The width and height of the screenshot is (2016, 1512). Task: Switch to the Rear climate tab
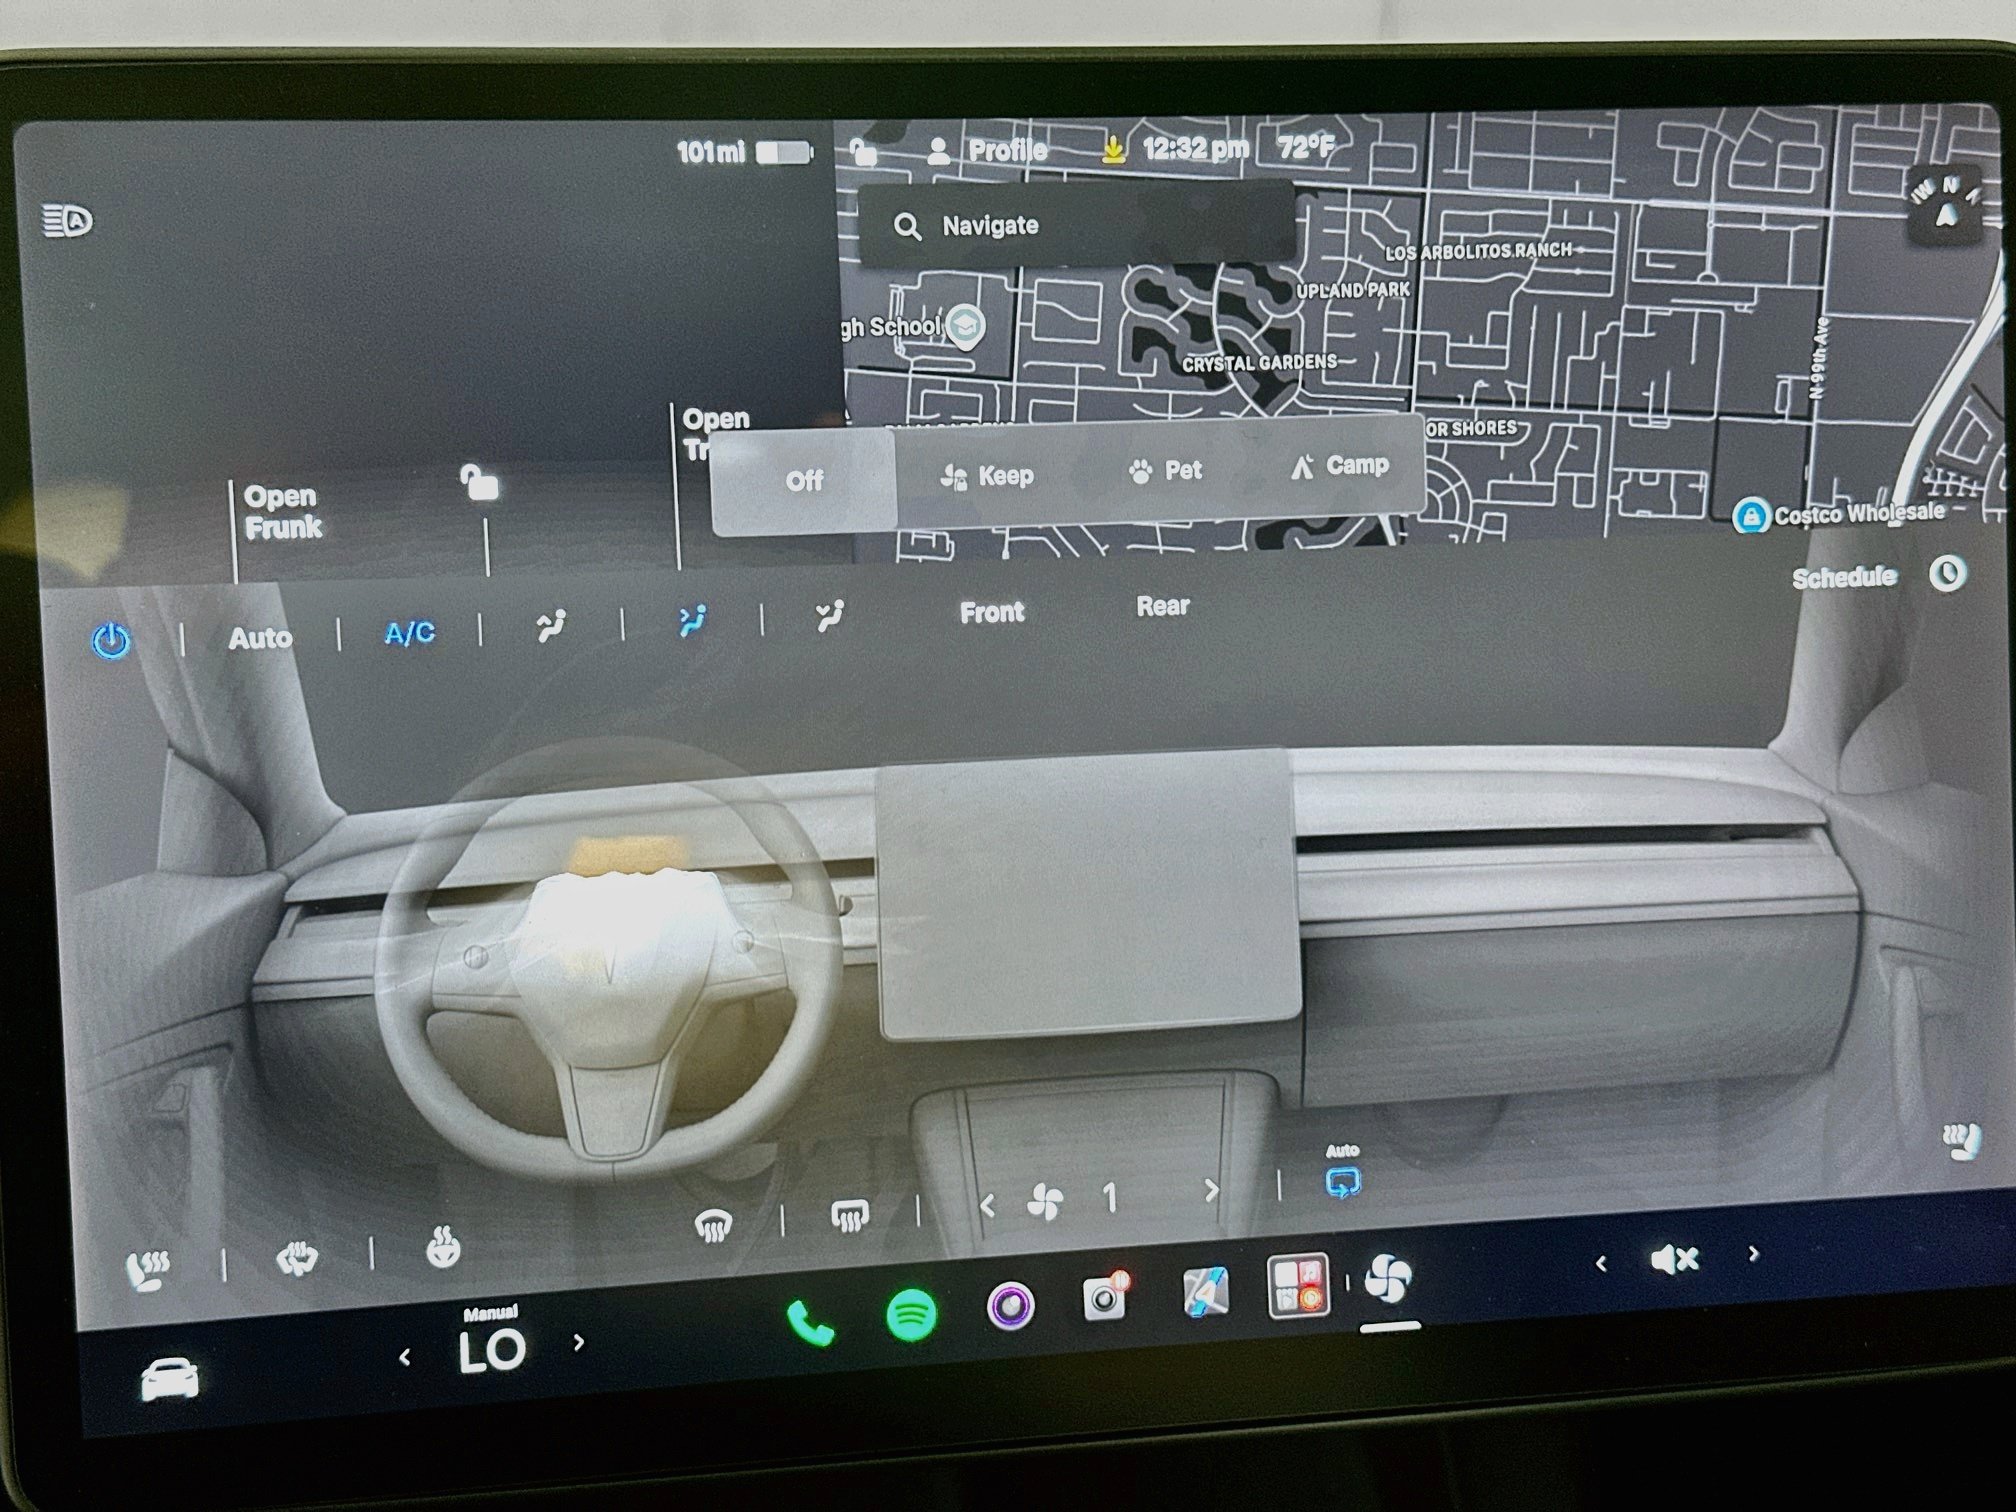coord(1163,606)
